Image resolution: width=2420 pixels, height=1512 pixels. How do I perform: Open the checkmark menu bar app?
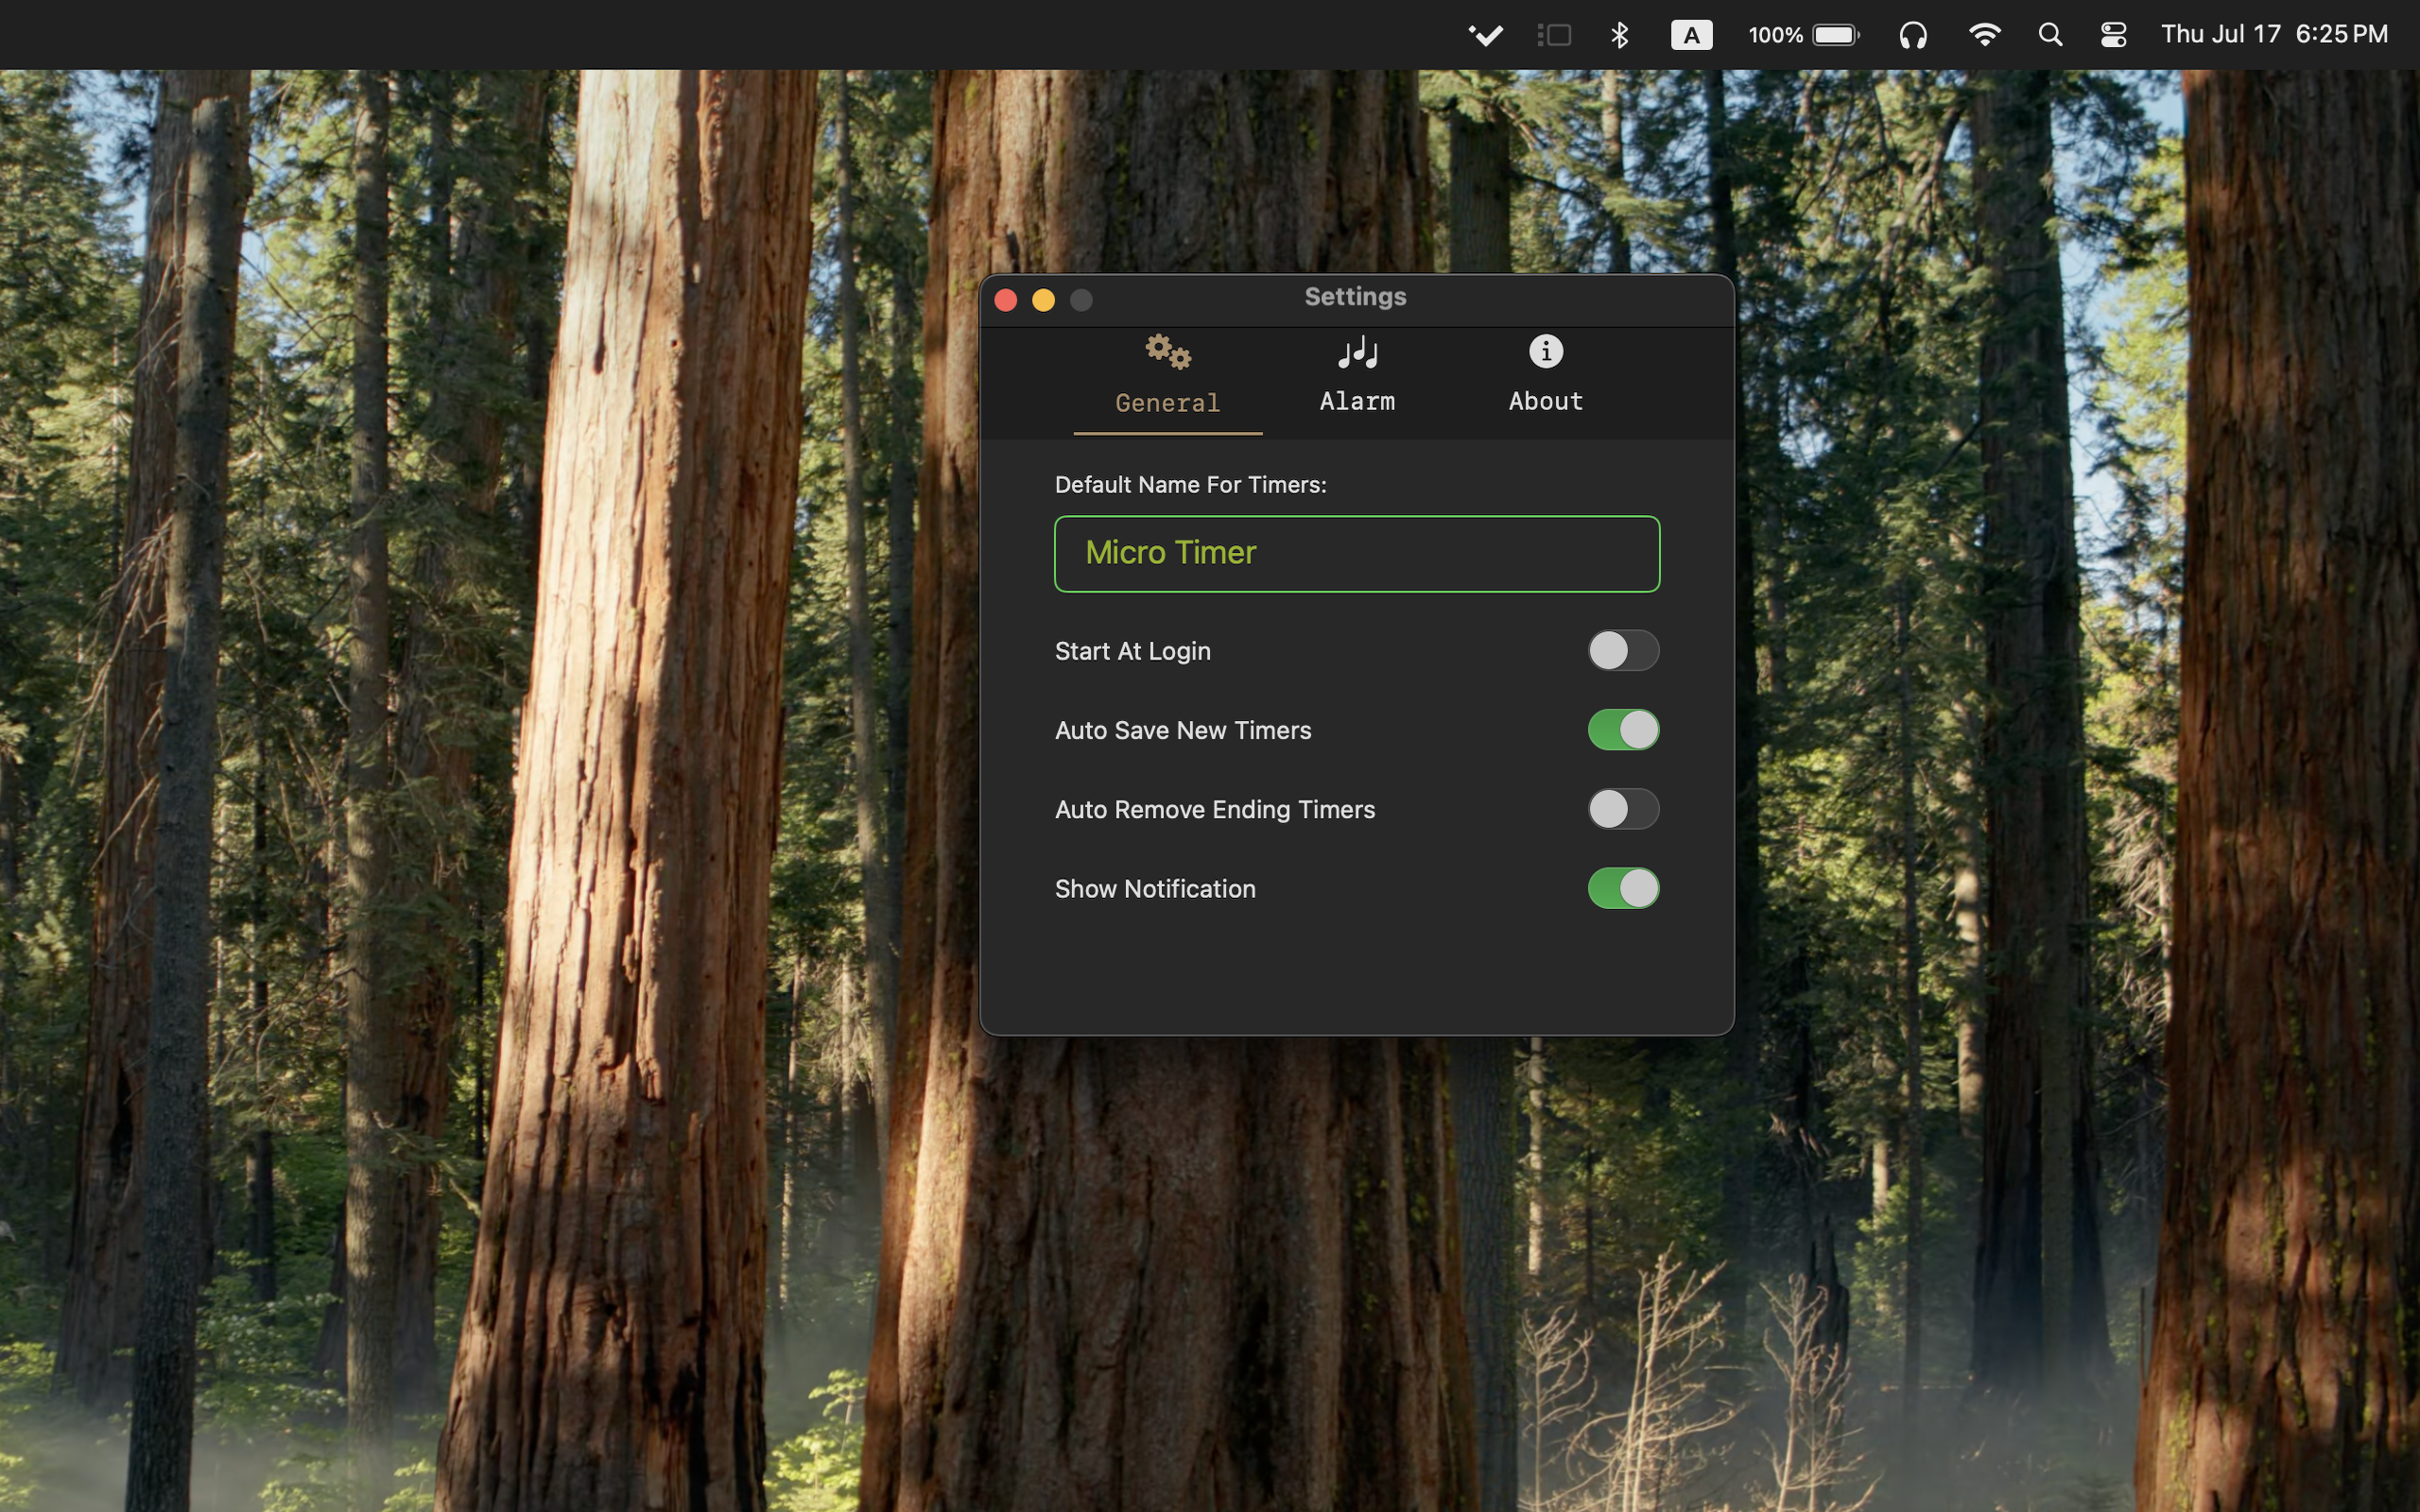tap(1485, 35)
